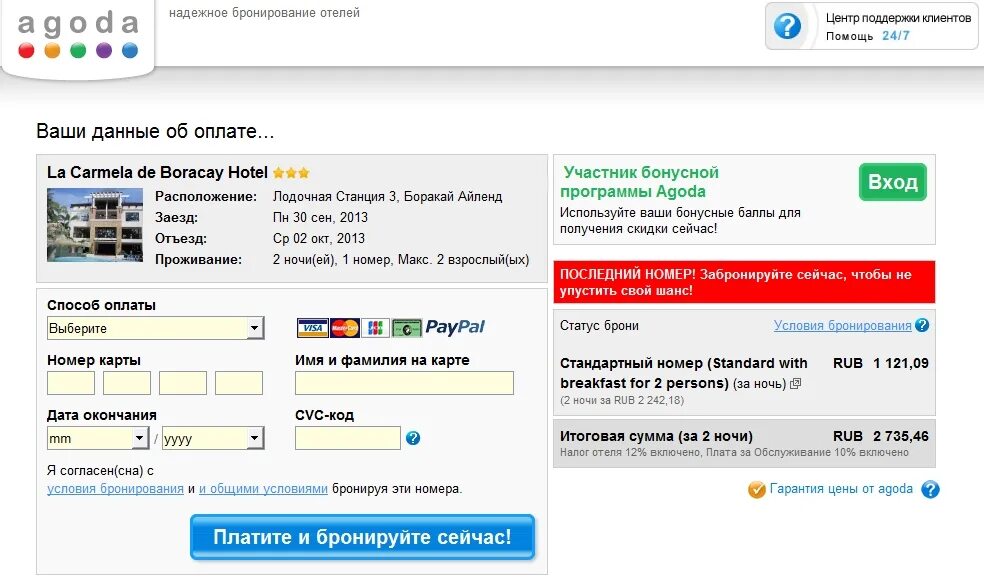Click the La Carmela de Boracay Hotel title
984x581 pixels.
pyautogui.click(x=158, y=172)
